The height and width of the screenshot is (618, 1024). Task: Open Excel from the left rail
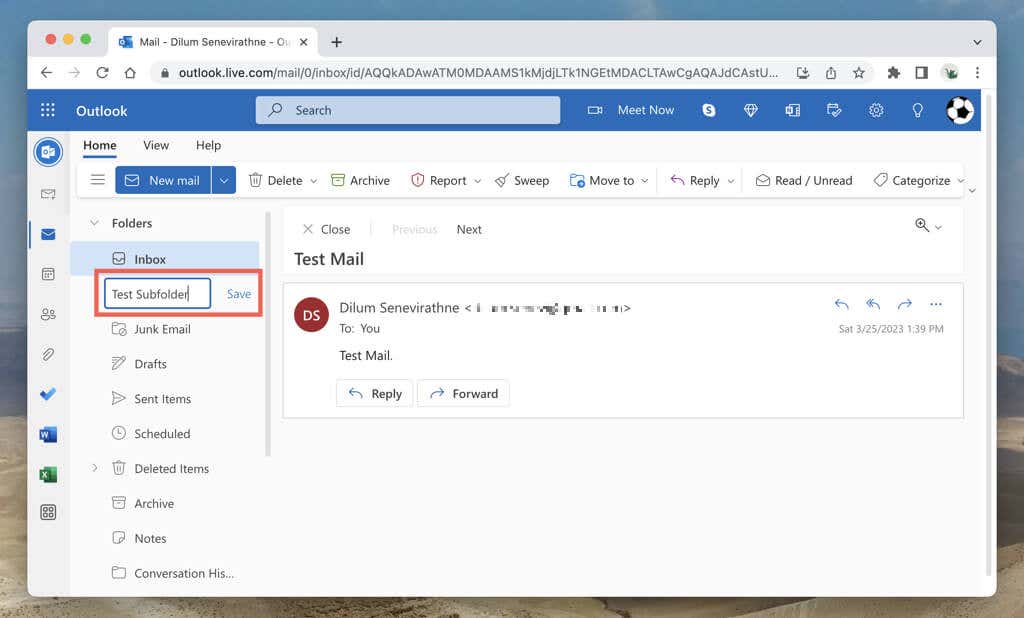48,474
